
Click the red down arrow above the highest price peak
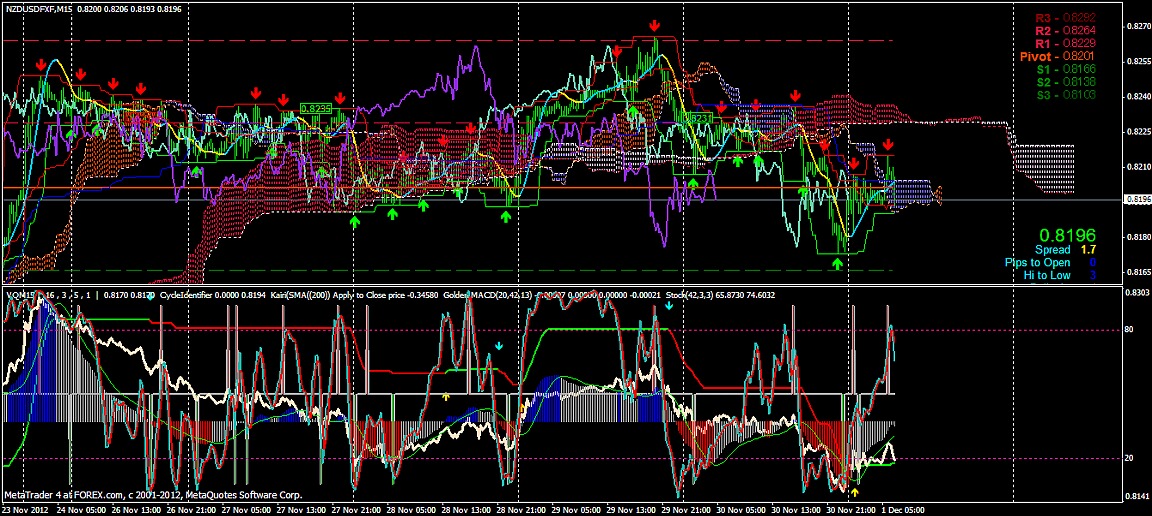654,25
